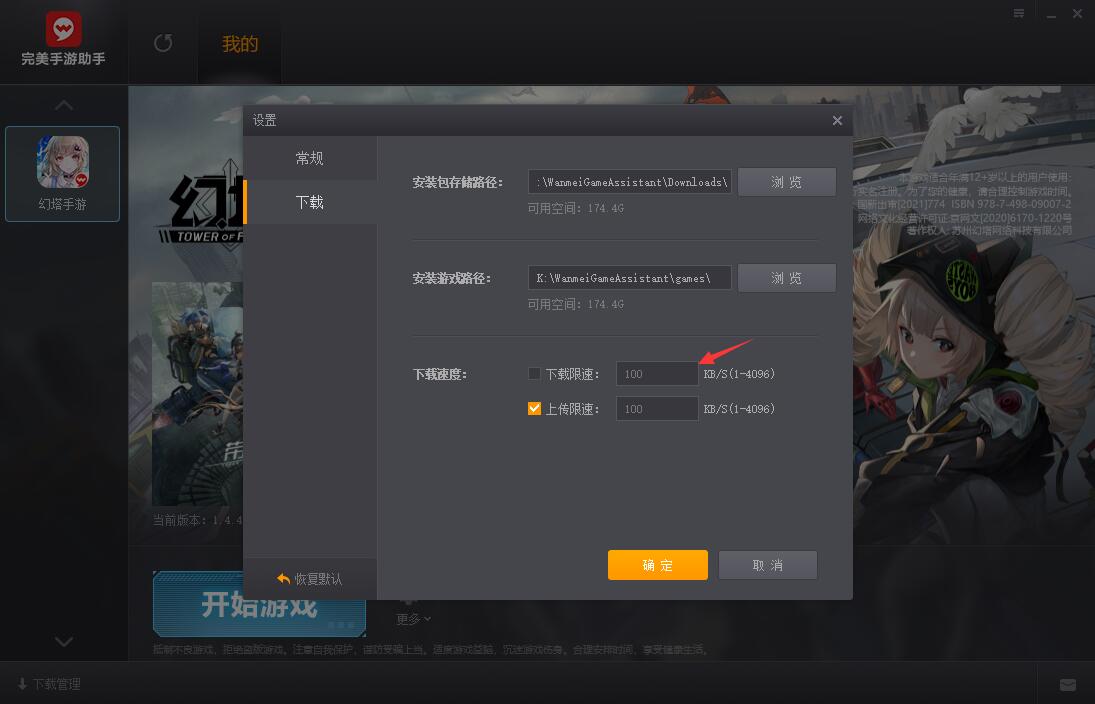Browse for 安装包存储路径 folder

(786, 182)
